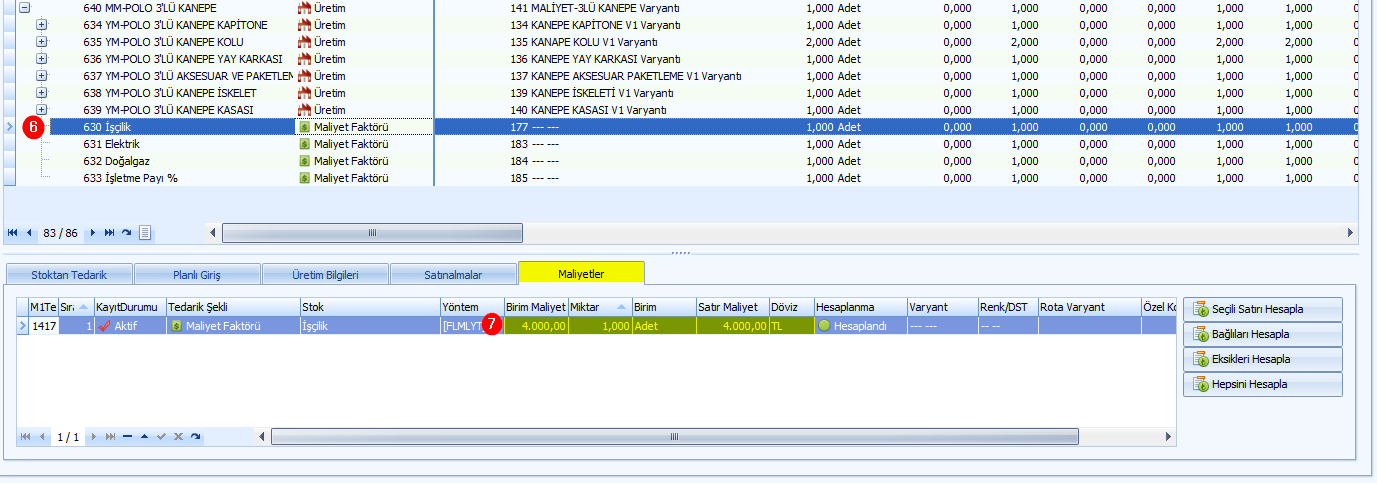Open the list view icon next to 83 / 86
1377x483 pixels.
(x=145, y=232)
